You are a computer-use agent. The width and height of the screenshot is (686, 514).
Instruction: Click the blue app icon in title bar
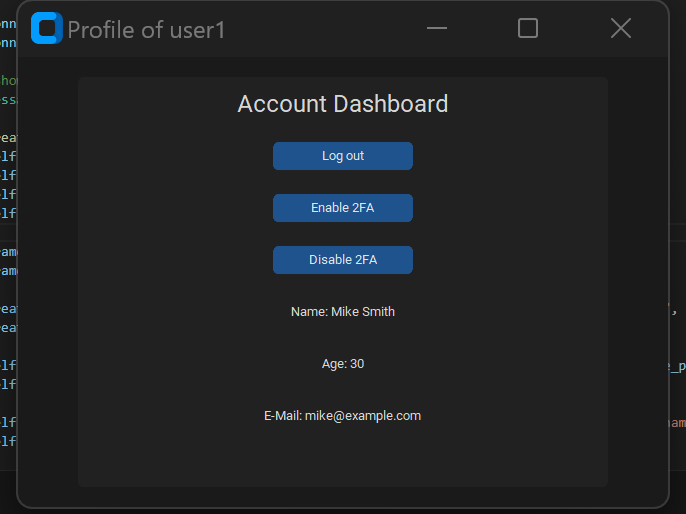pyautogui.click(x=47, y=28)
